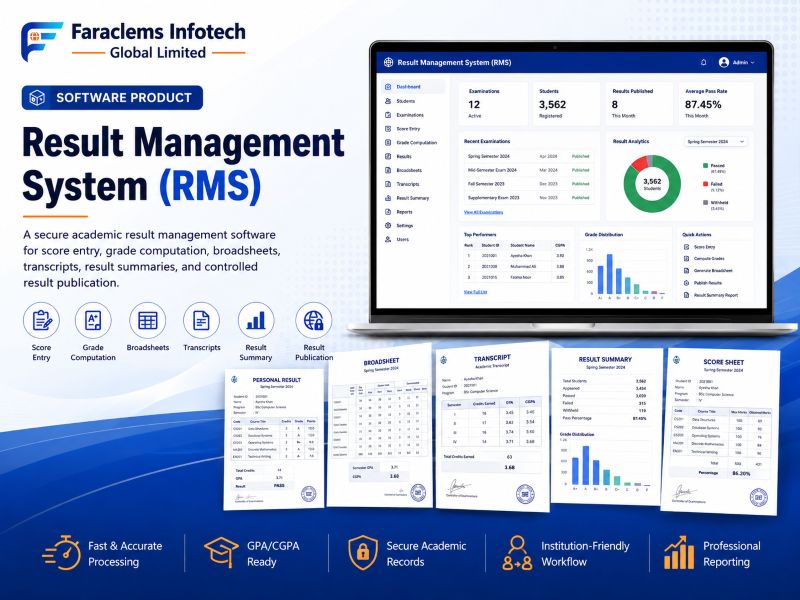Open the Result Summary document preview
The width and height of the screenshot is (800, 600).
(x=606, y=426)
